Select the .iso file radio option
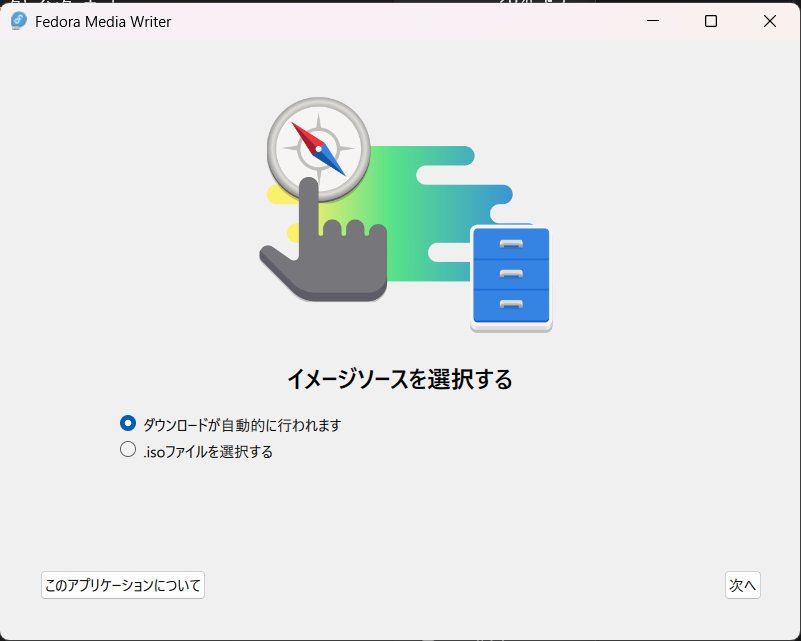This screenshot has height=641, width=801. coord(128,449)
